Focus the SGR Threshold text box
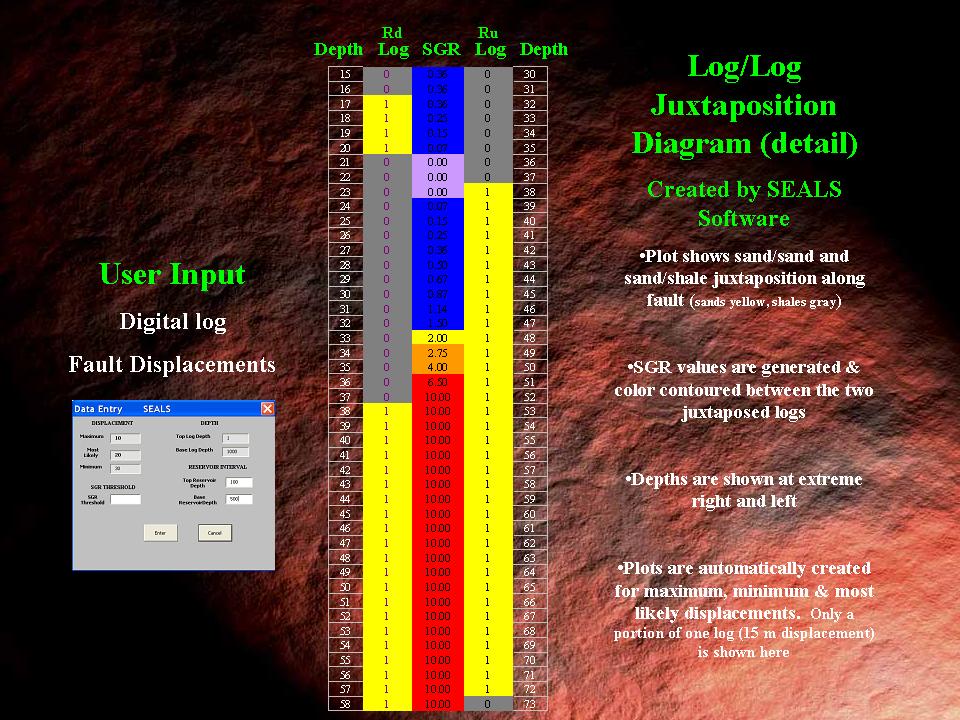960x720 pixels. [125, 499]
